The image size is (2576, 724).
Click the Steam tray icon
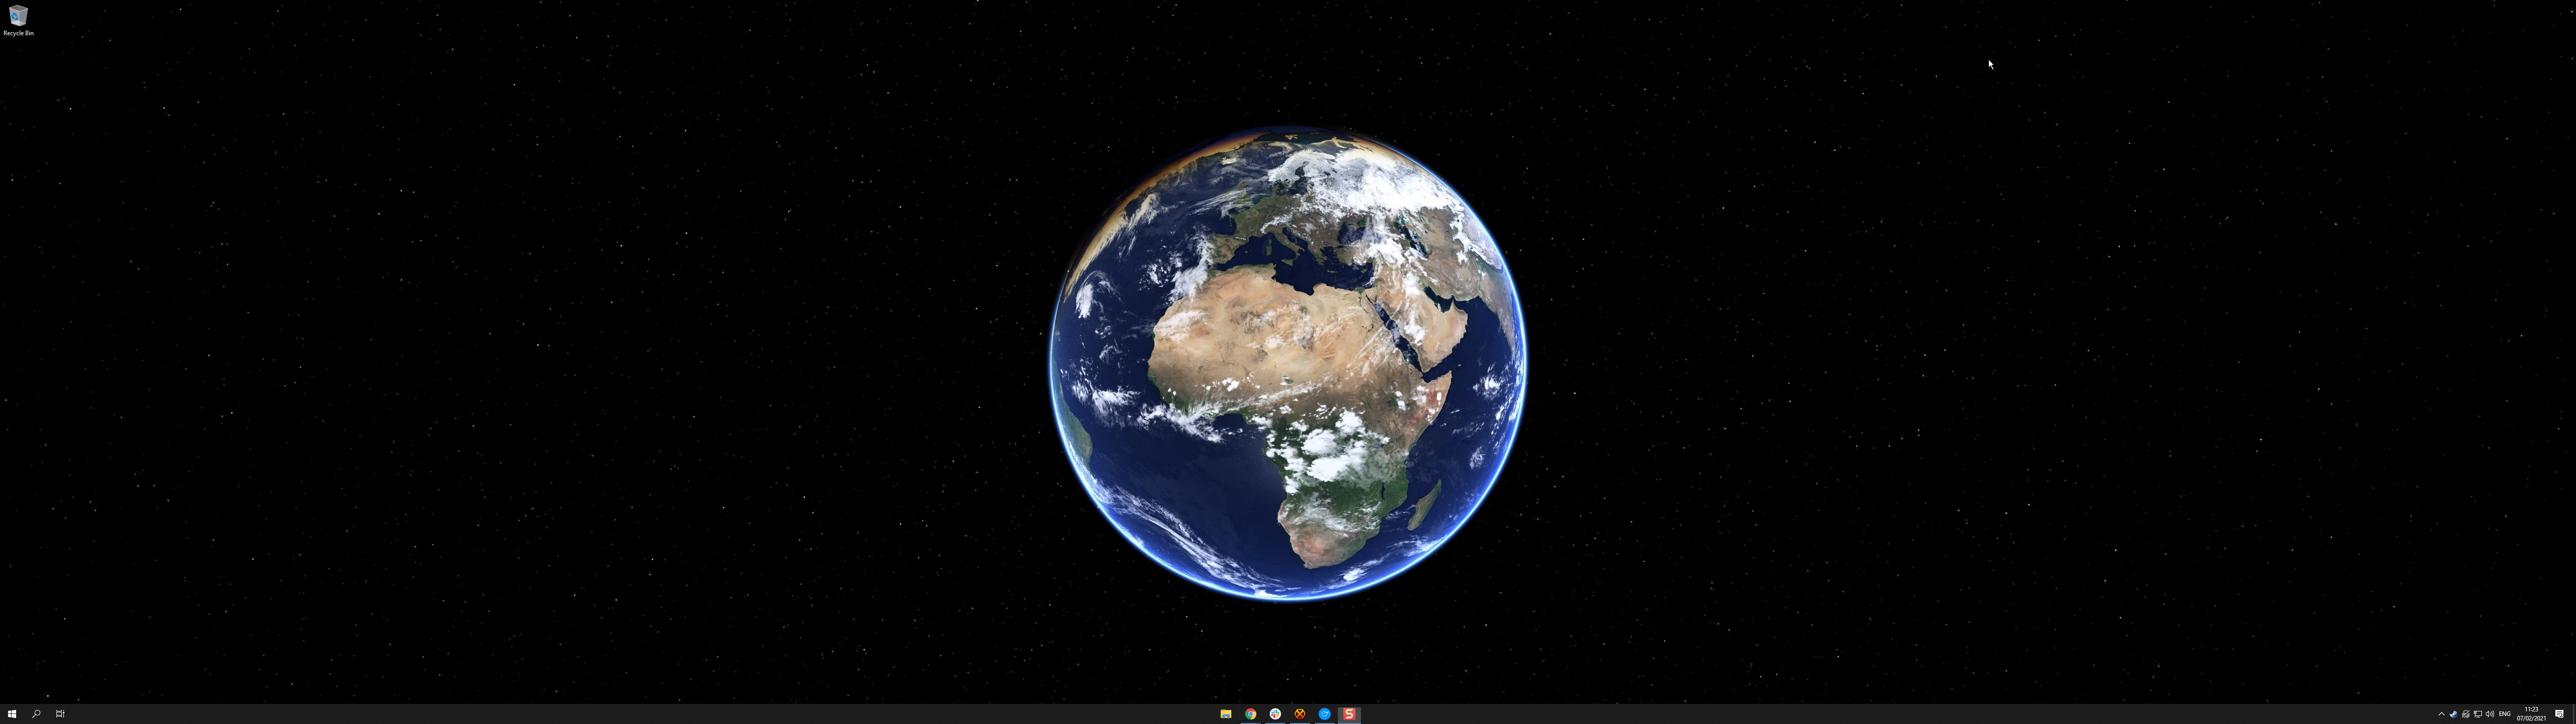tap(2454, 714)
